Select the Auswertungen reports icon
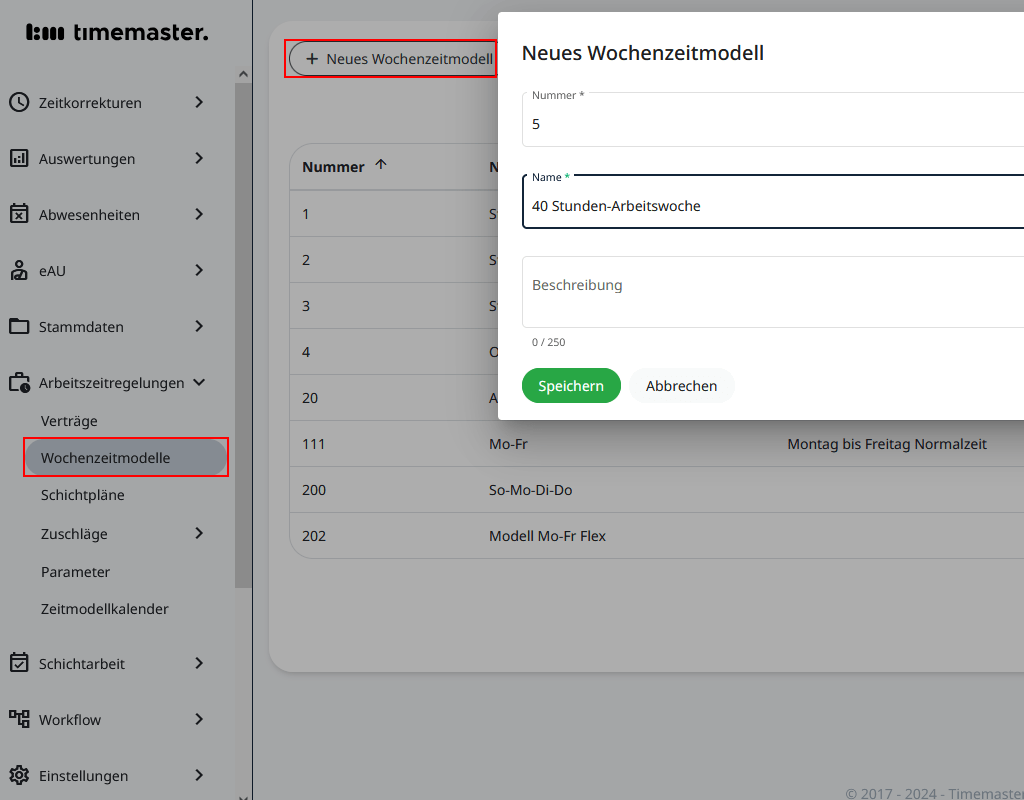Screen dimensions: 1024x800 click(19, 158)
